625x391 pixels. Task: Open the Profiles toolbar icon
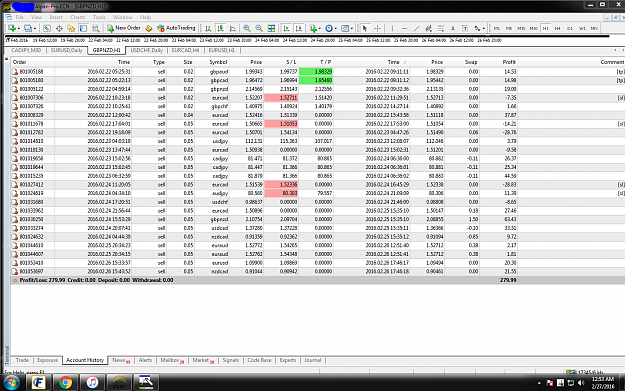(28, 28)
